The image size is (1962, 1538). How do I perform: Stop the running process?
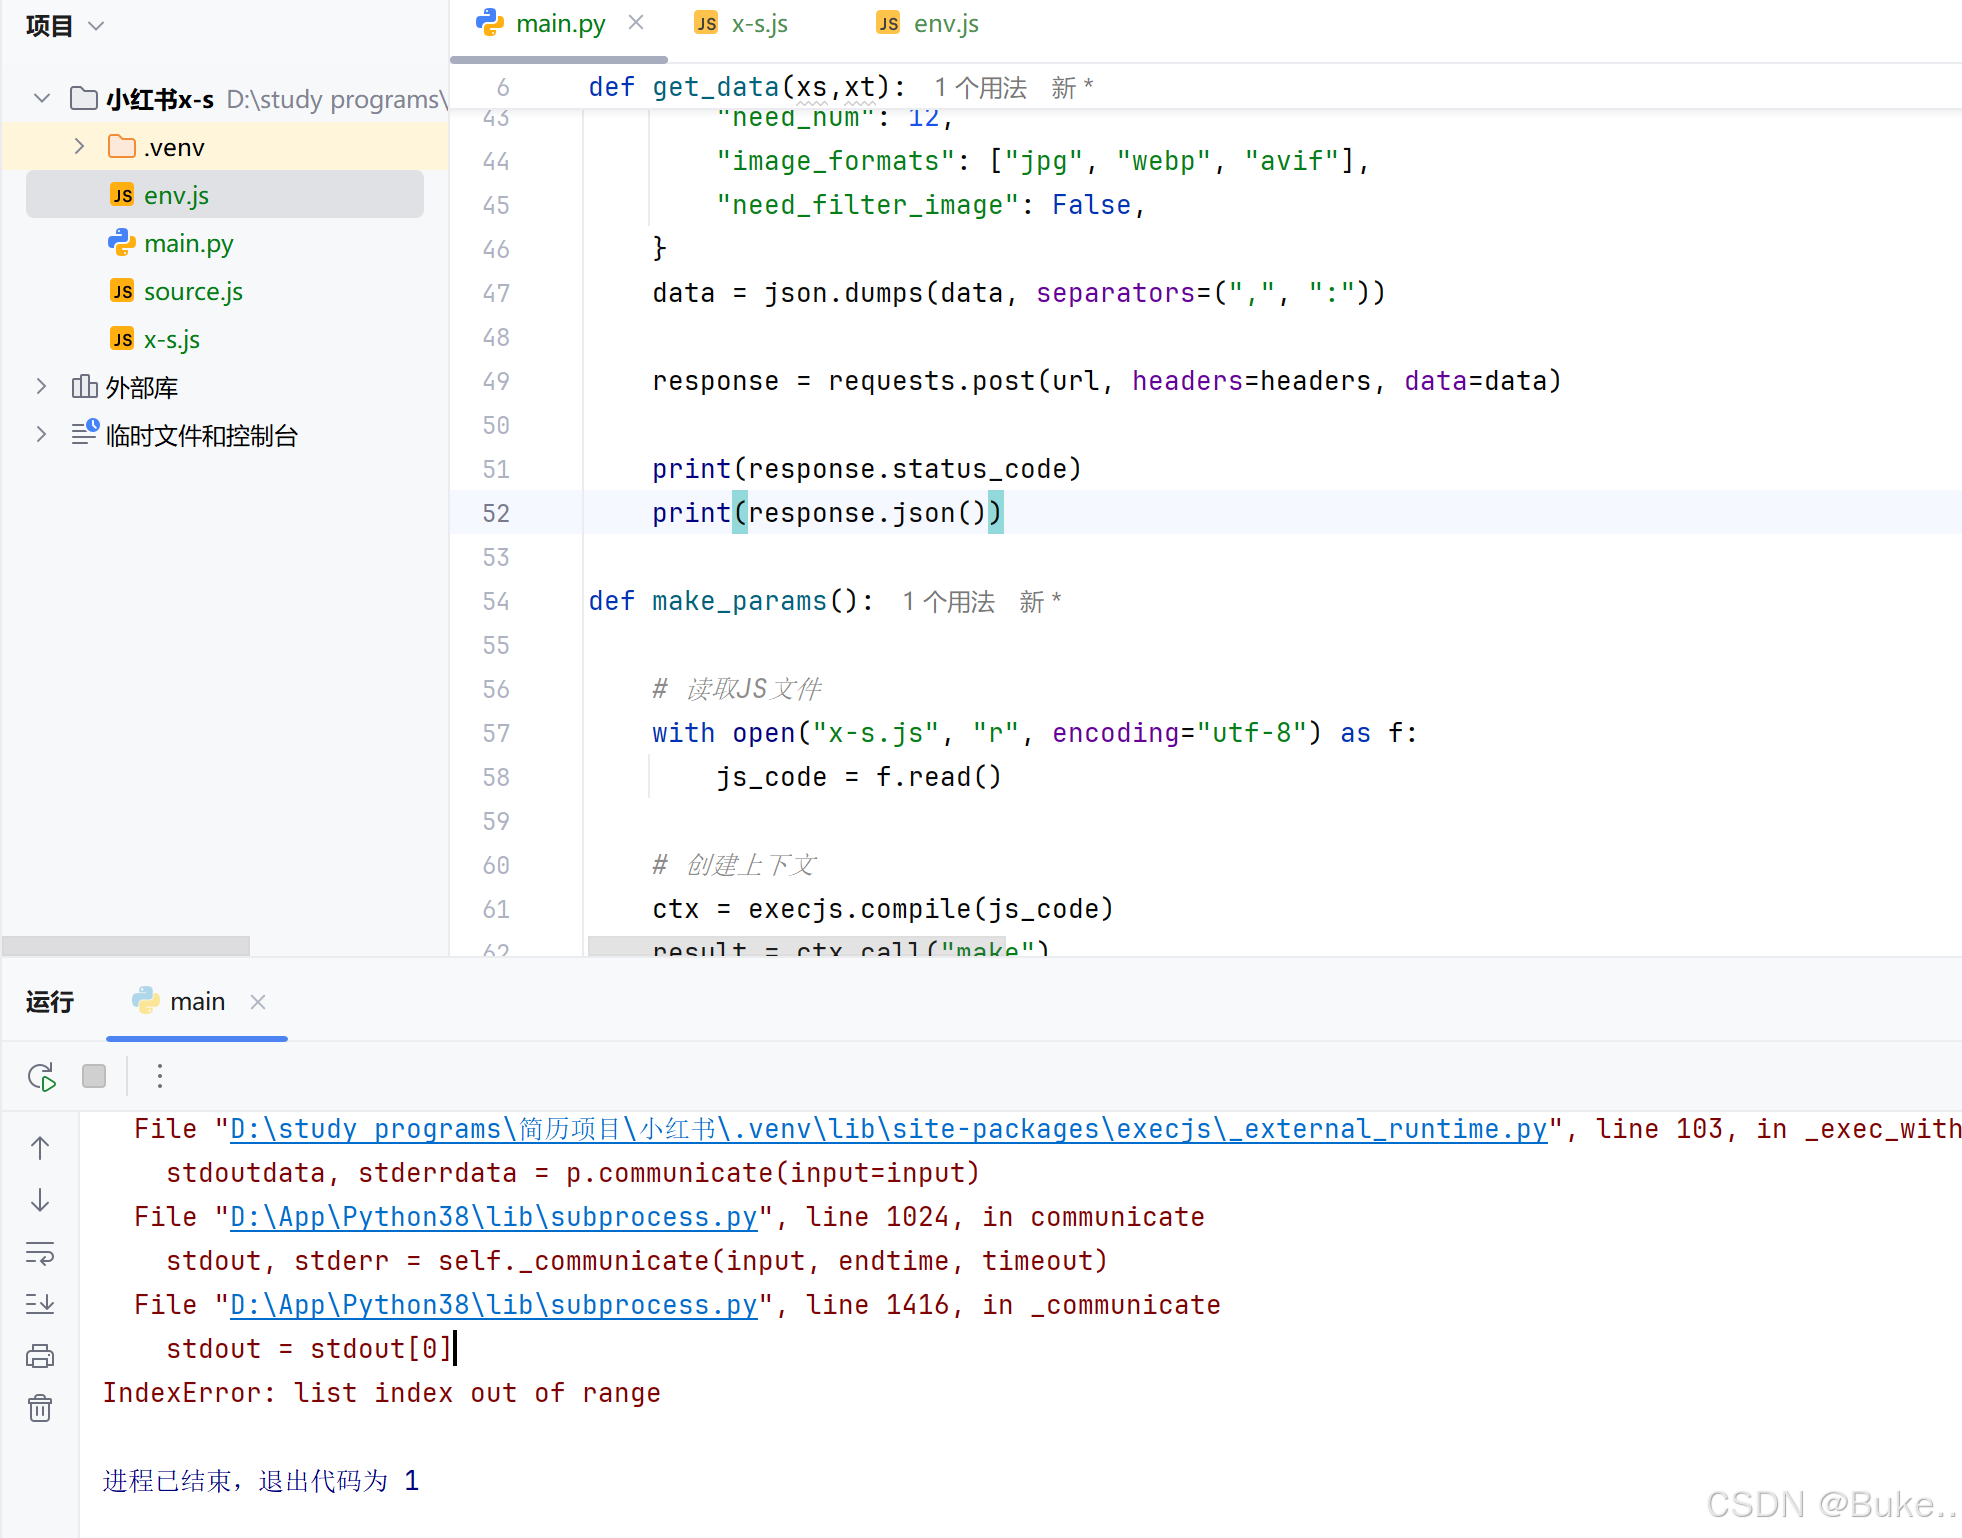pyautogui.click(x=94, y=1077)
